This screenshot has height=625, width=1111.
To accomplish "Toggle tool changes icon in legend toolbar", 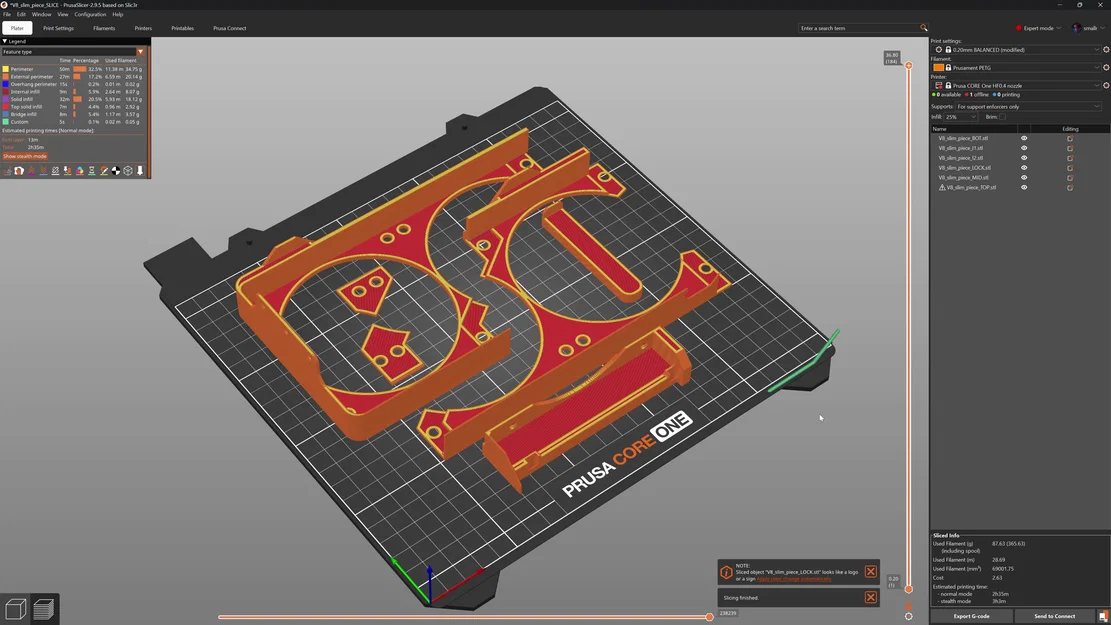I will tap(67, 171).
